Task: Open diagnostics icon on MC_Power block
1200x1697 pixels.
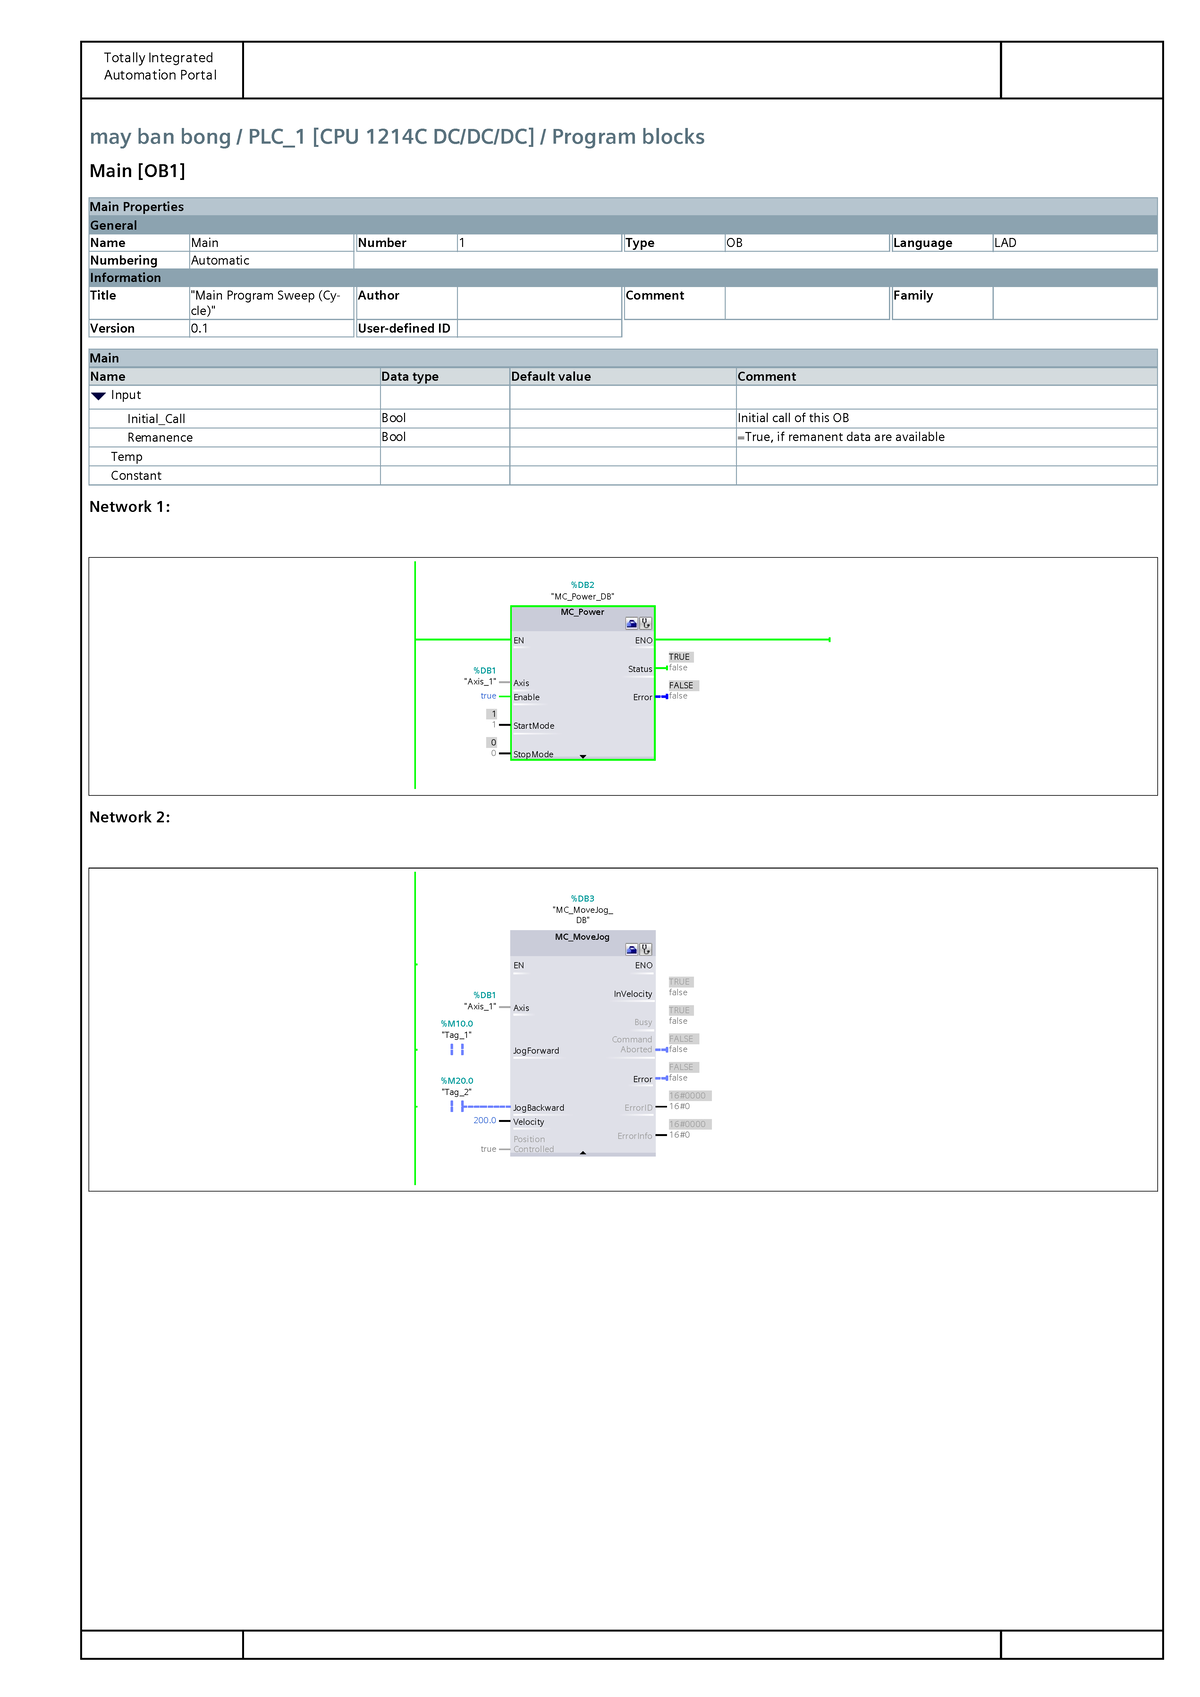Action: pyautogui.click(x=646, y=623)
